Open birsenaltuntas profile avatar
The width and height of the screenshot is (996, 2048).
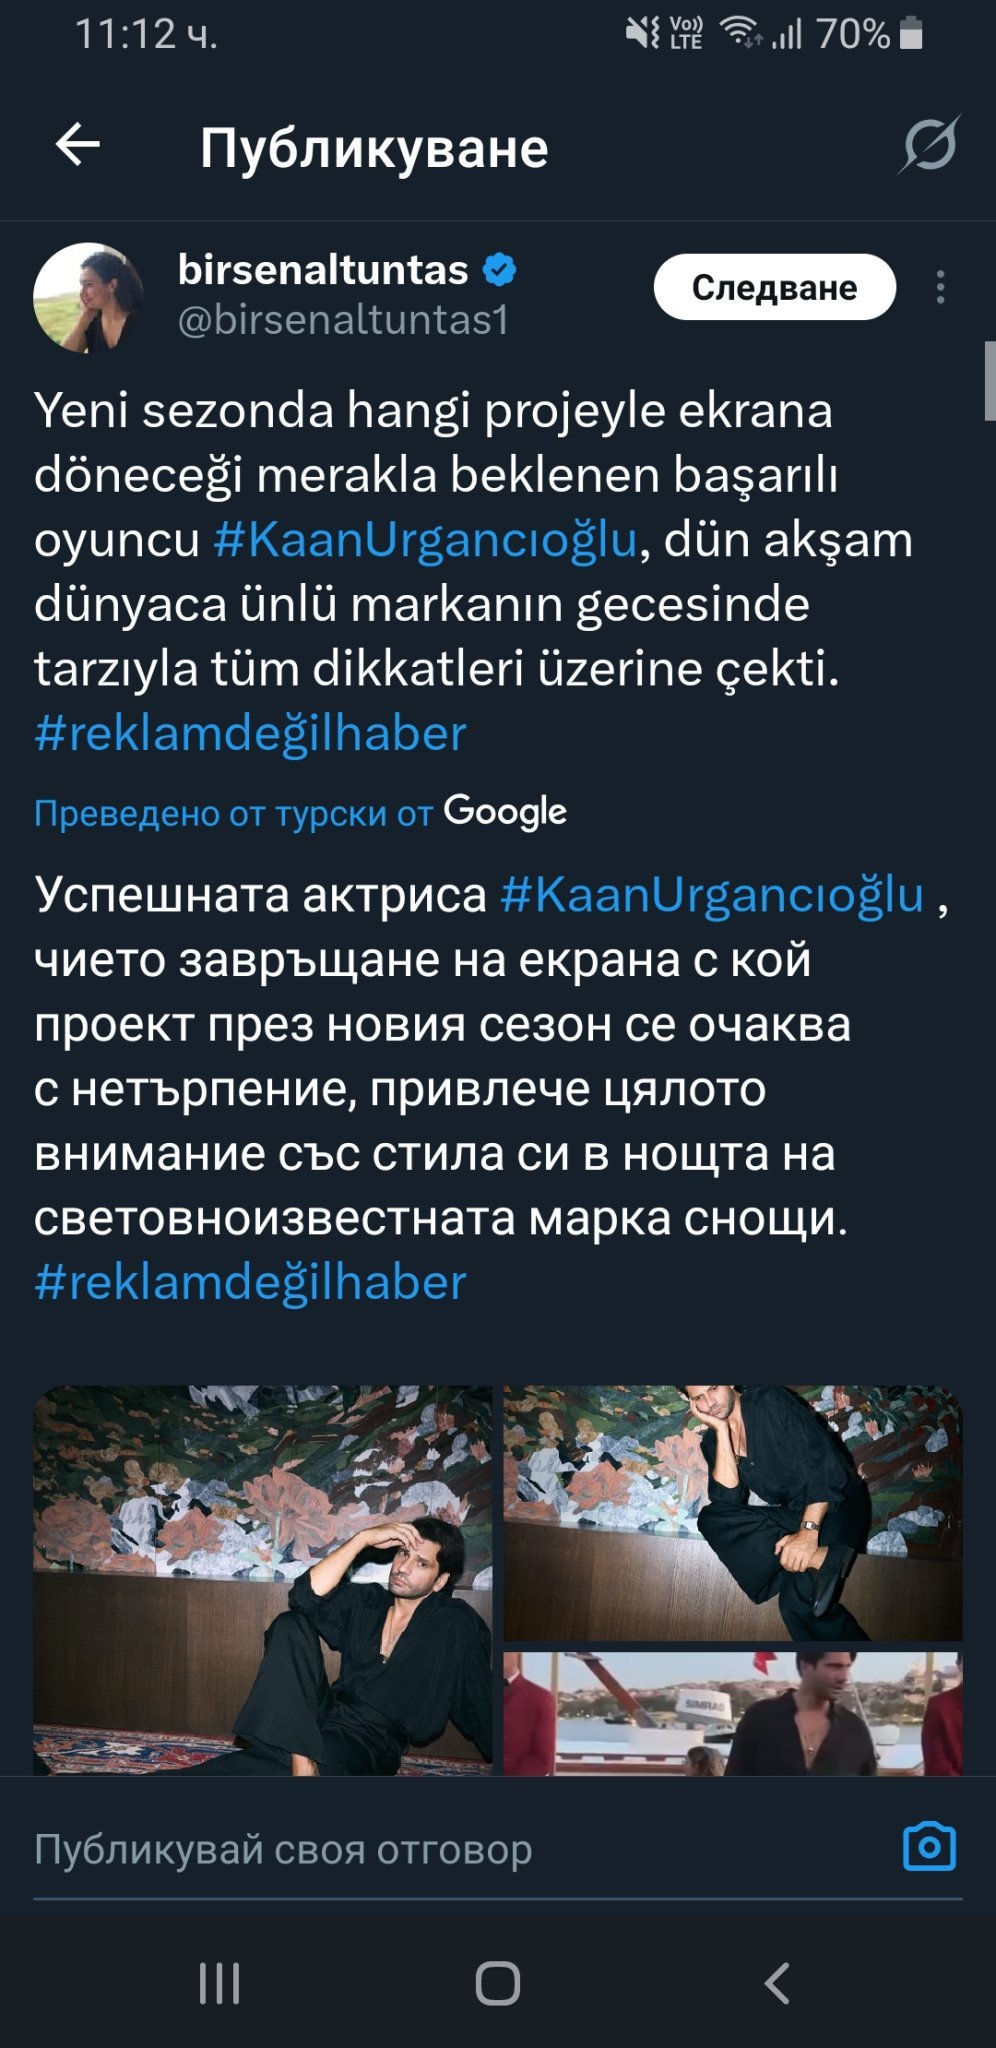(88, 297)
